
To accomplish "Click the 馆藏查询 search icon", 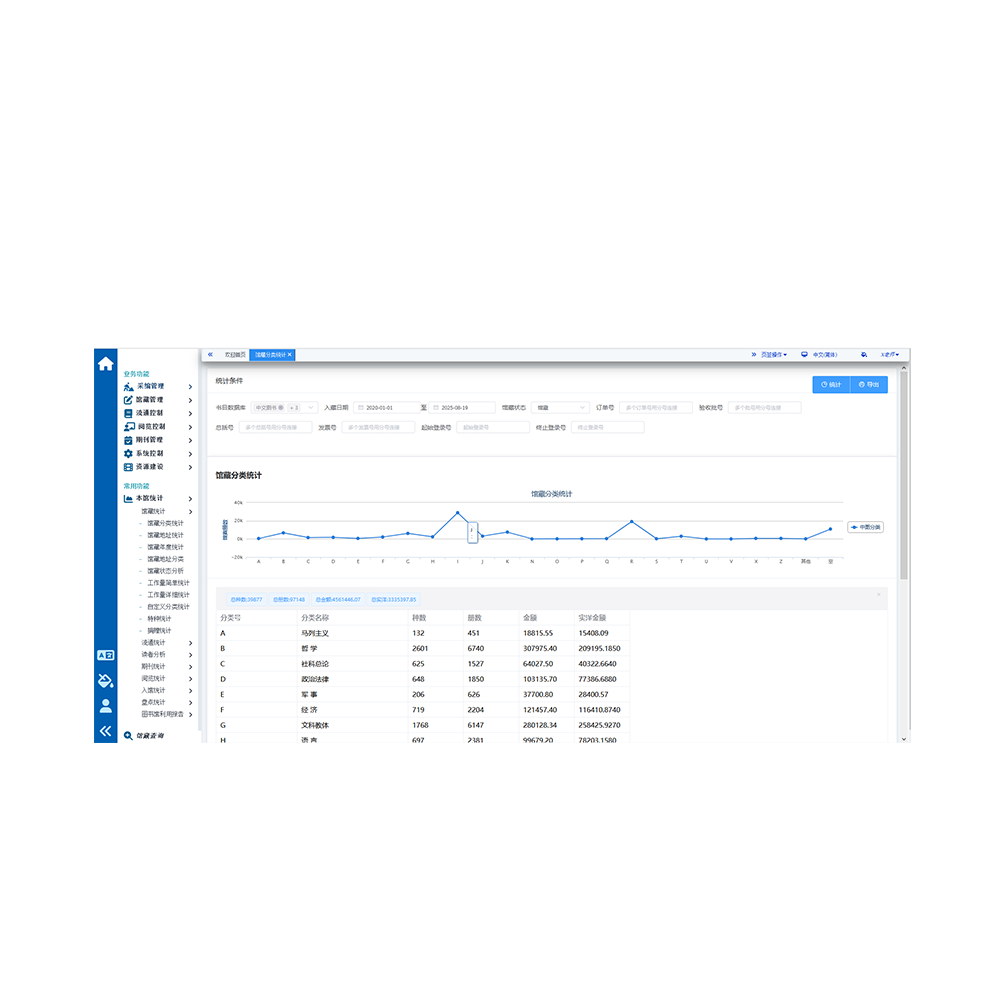I will pyautogui.click(x=128, y=736).
